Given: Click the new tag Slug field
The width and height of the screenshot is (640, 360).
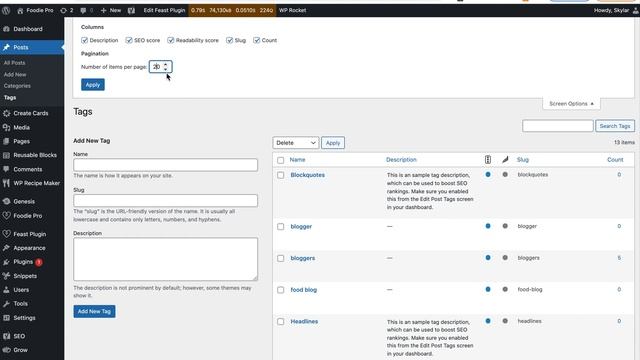Looking at the screenshot, I should click(x=165, y=200).
